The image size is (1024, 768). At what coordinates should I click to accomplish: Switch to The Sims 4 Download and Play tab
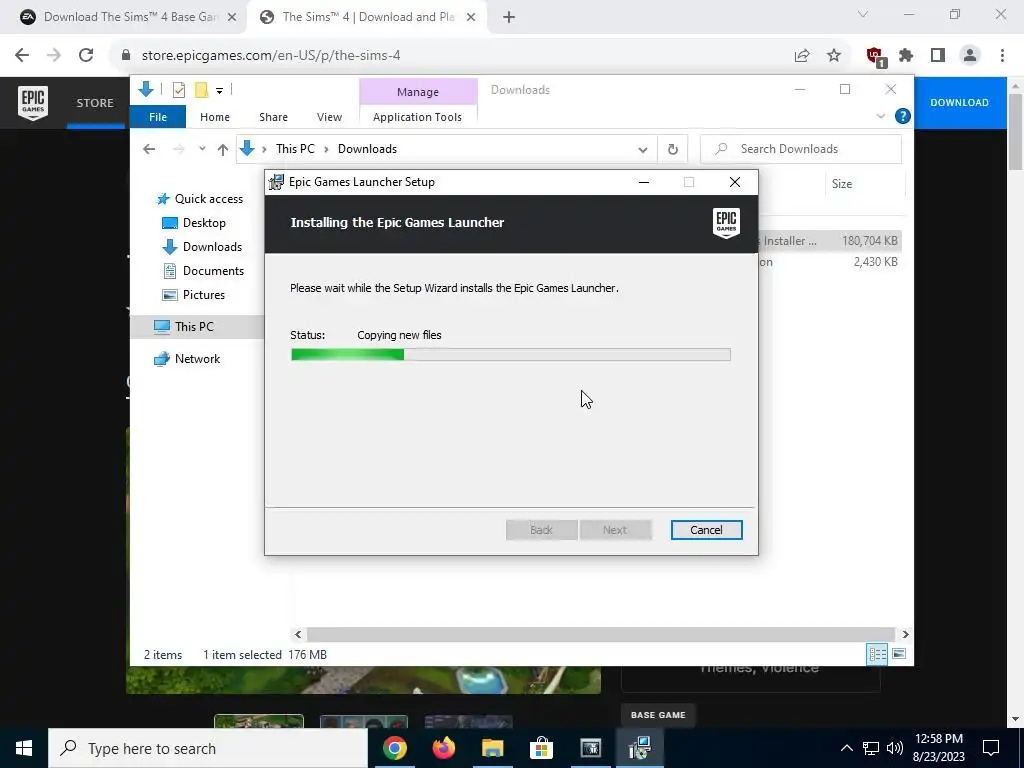[368, 18]
